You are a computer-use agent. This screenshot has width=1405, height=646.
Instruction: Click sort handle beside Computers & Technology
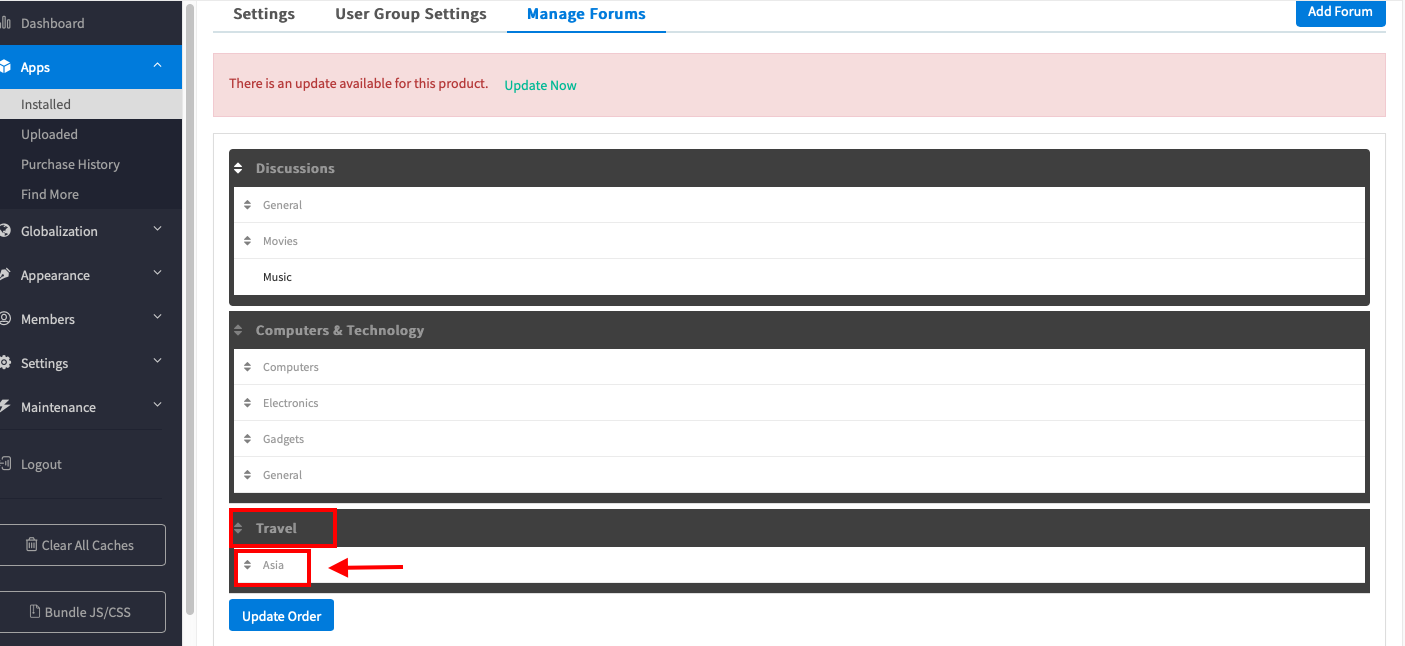click(238, 330)
